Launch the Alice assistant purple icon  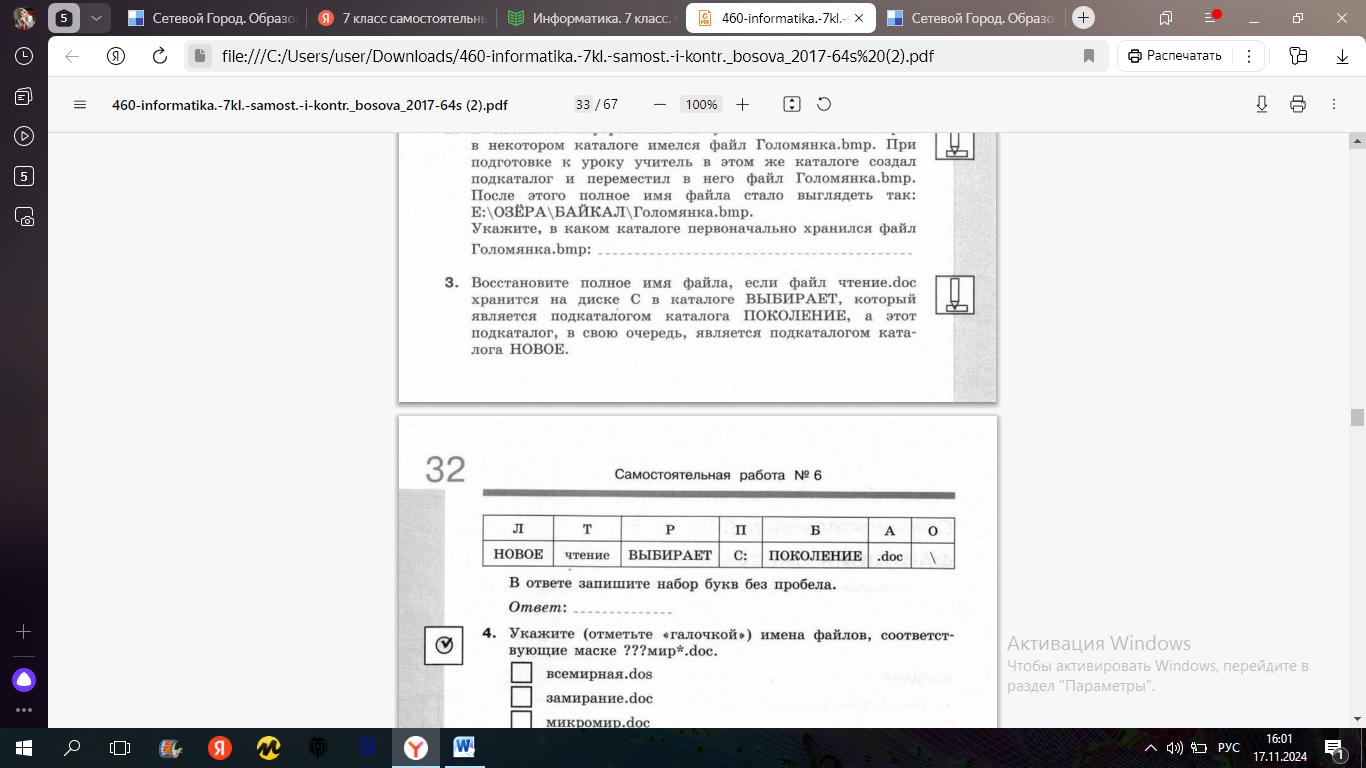24,680
